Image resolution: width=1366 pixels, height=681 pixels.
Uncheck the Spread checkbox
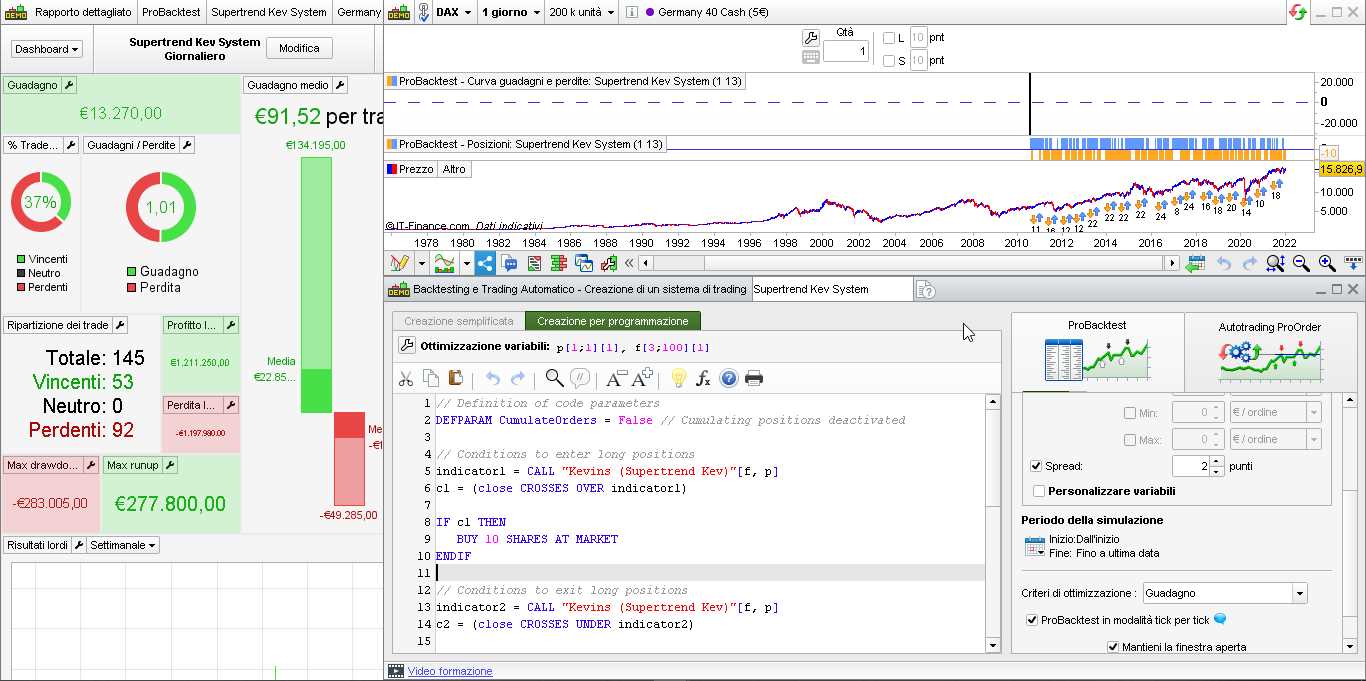(x=1036, y=466)
